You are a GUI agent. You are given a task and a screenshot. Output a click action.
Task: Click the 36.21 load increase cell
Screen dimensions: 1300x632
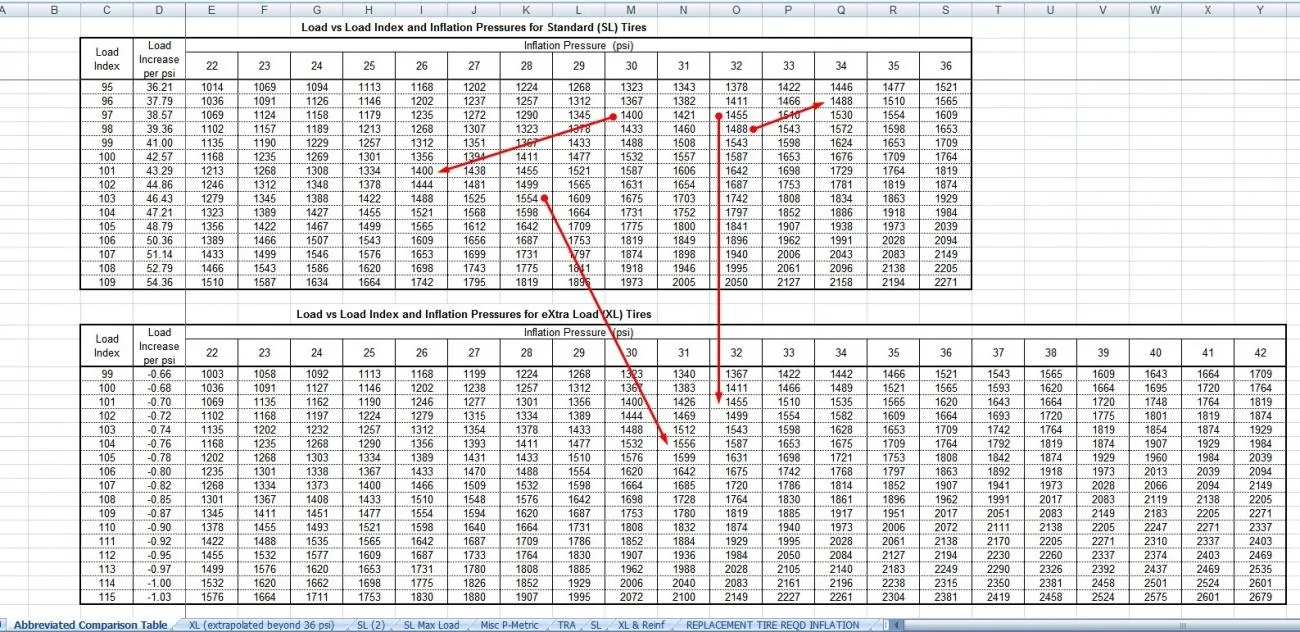coord(159,87)
